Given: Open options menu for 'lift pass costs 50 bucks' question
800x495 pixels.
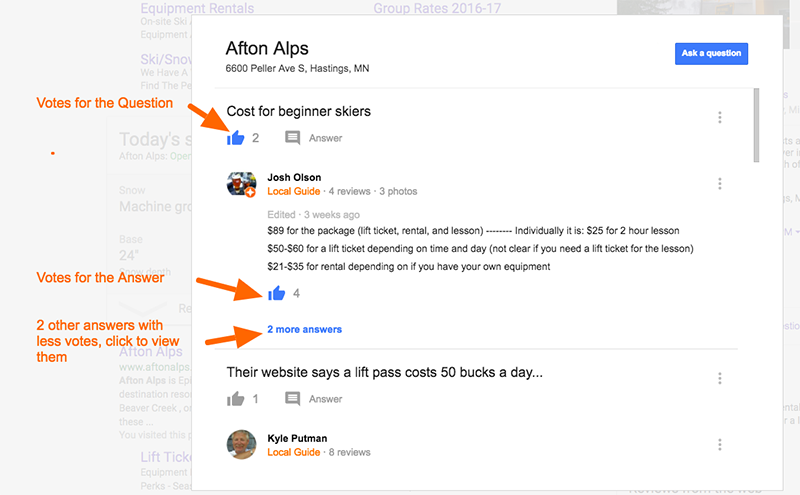Looking at the screenshot, I should click(x=719, y=378).
